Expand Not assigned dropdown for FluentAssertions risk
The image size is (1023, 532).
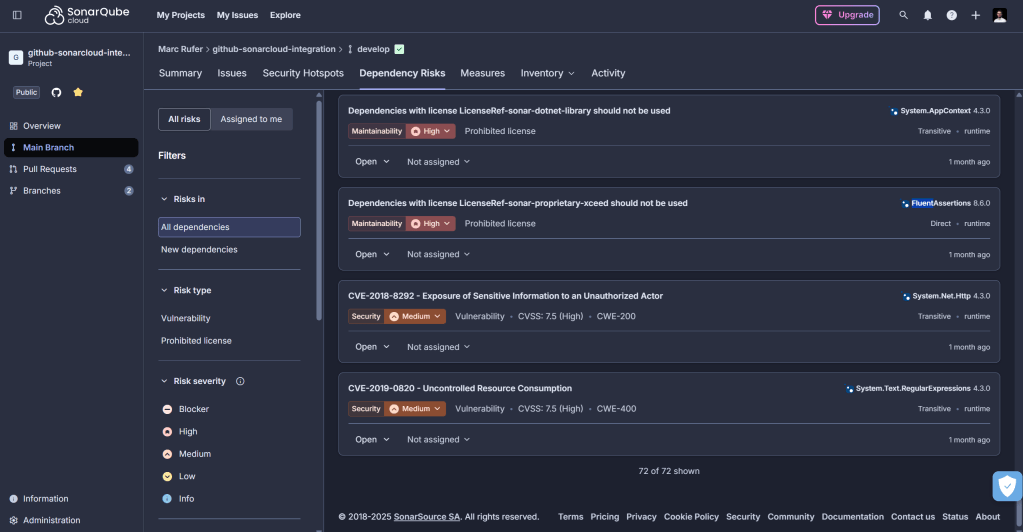[438, 254]
